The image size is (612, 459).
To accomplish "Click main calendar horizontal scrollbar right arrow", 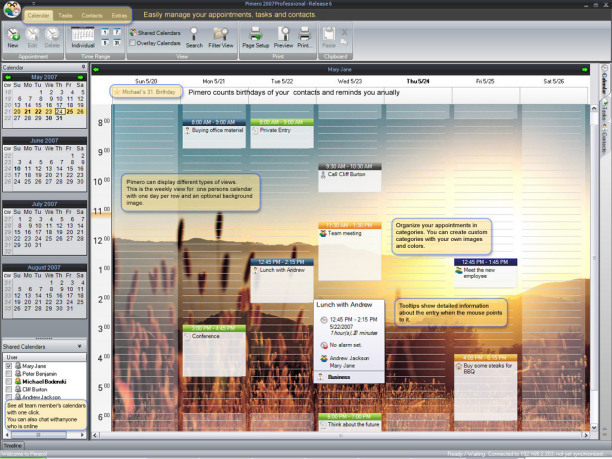I will click(x=585, y=435).
